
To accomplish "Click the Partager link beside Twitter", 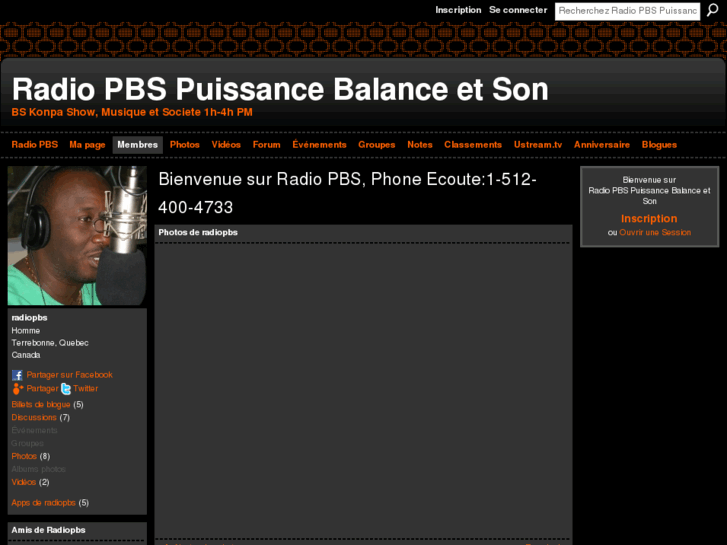I will (42, 389).
